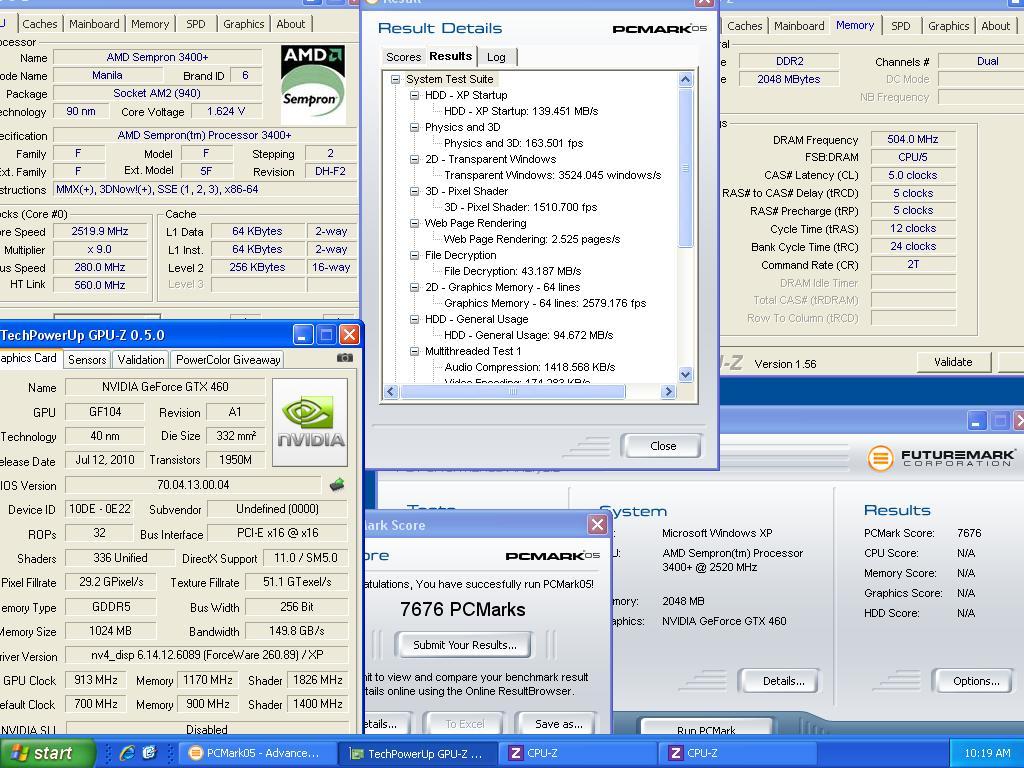The height and width of the screenshot is (768, 1024).
Task: Collapse the Multithreaded Test 1 node
Action: click(x=414, y=351)
